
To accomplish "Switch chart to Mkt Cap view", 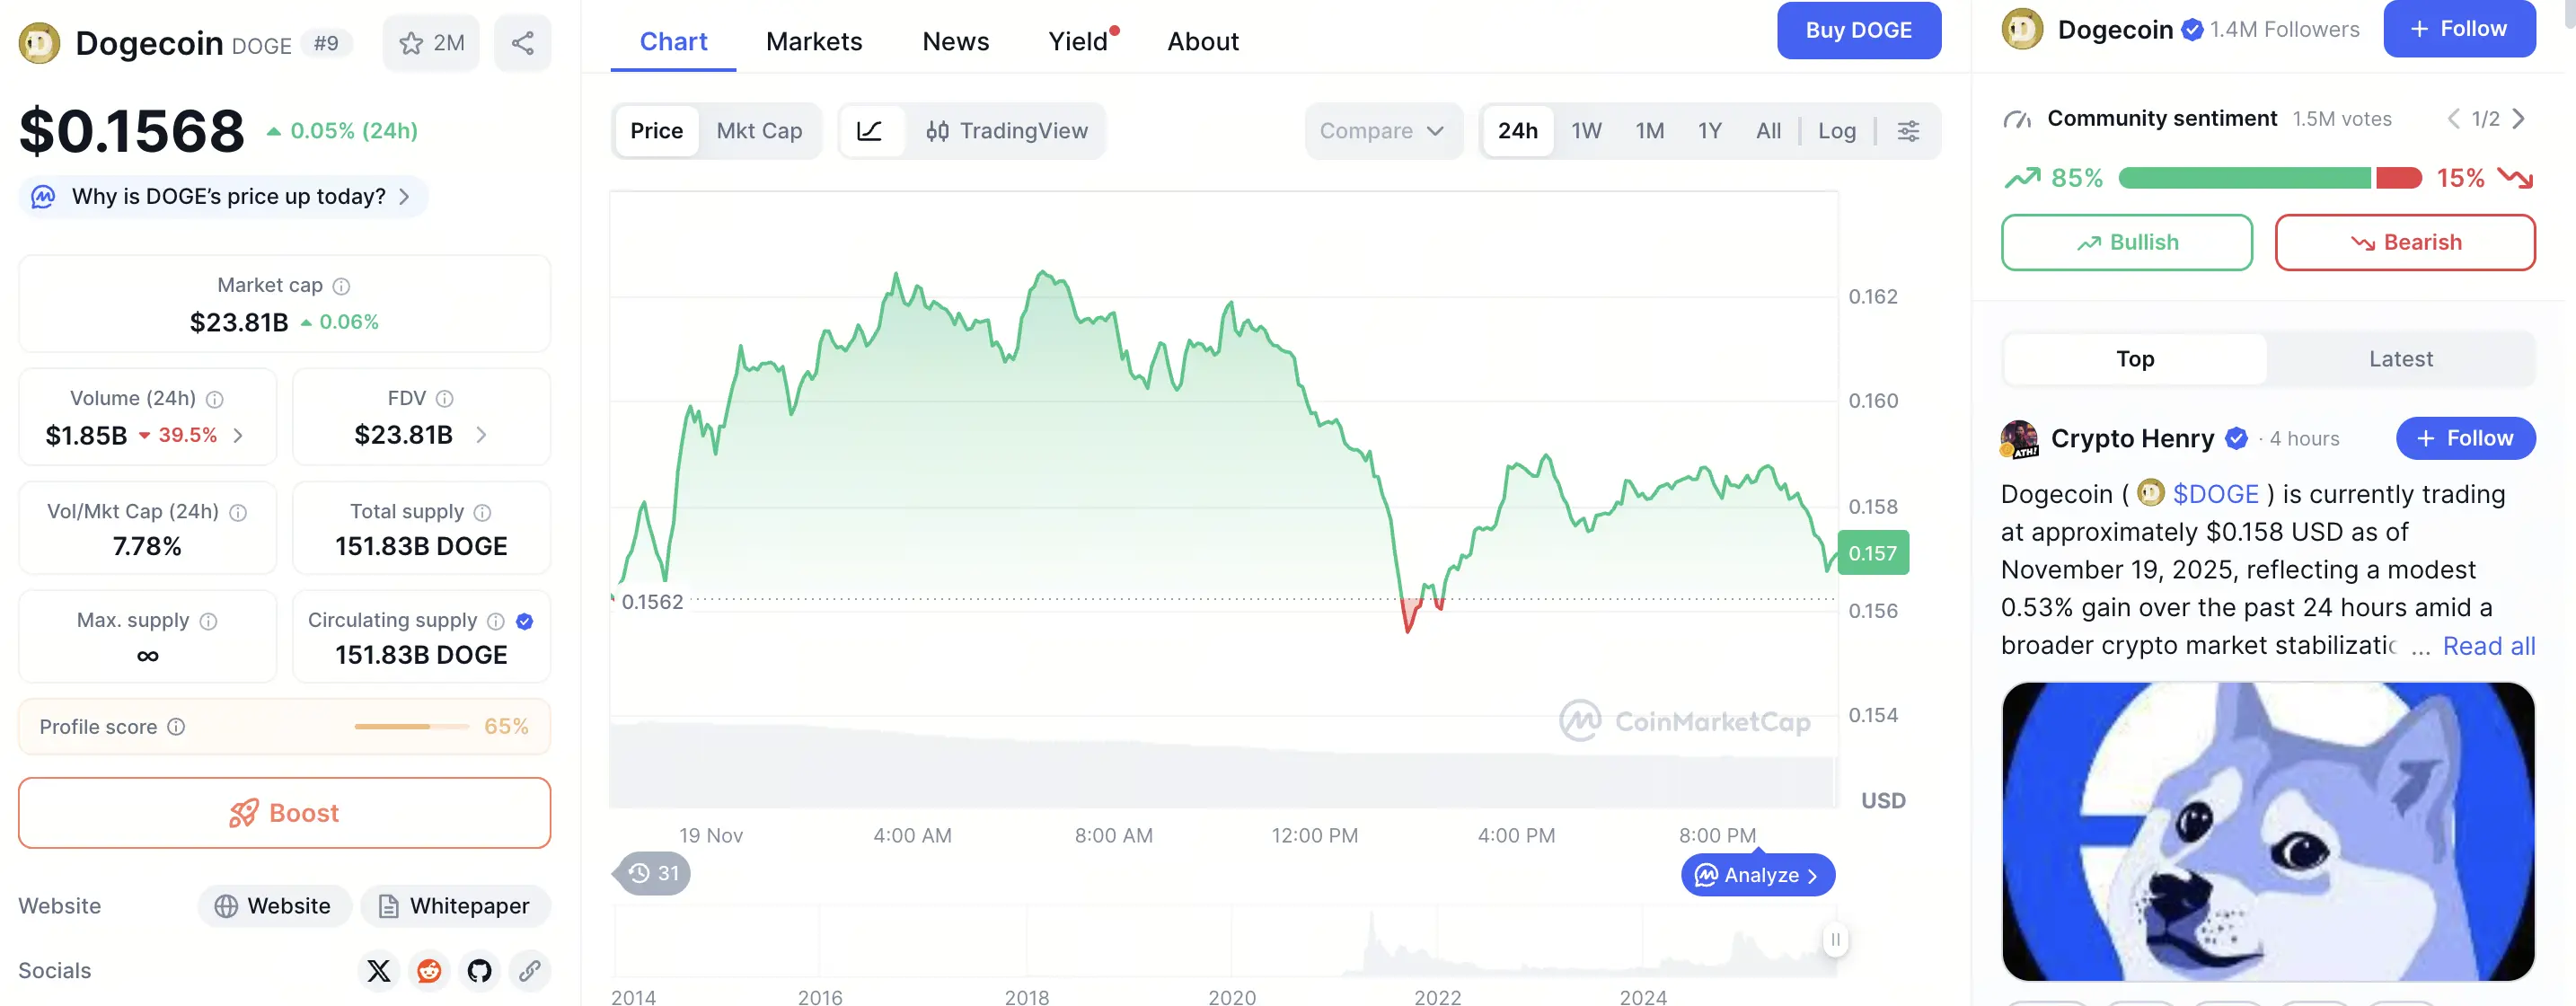I will tap(759, 131).
